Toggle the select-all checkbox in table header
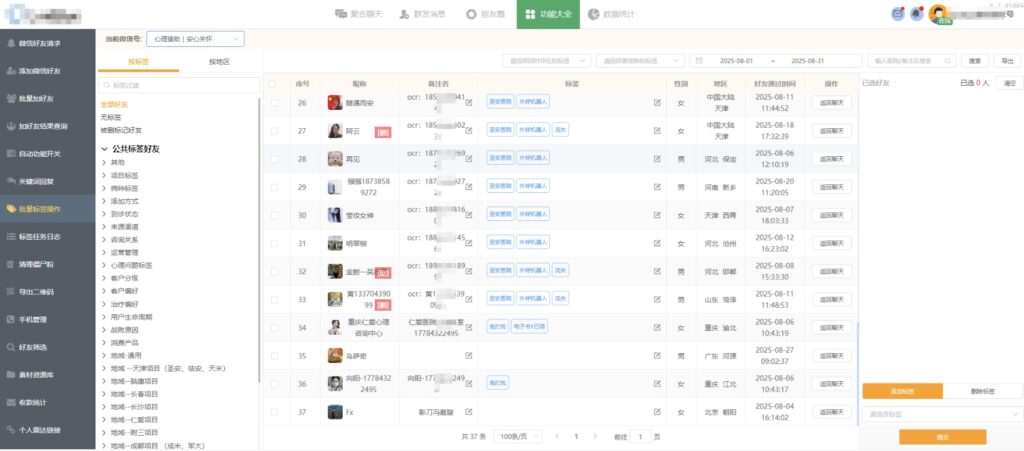Screen dimensions: 1024x451 click(275, 83)
